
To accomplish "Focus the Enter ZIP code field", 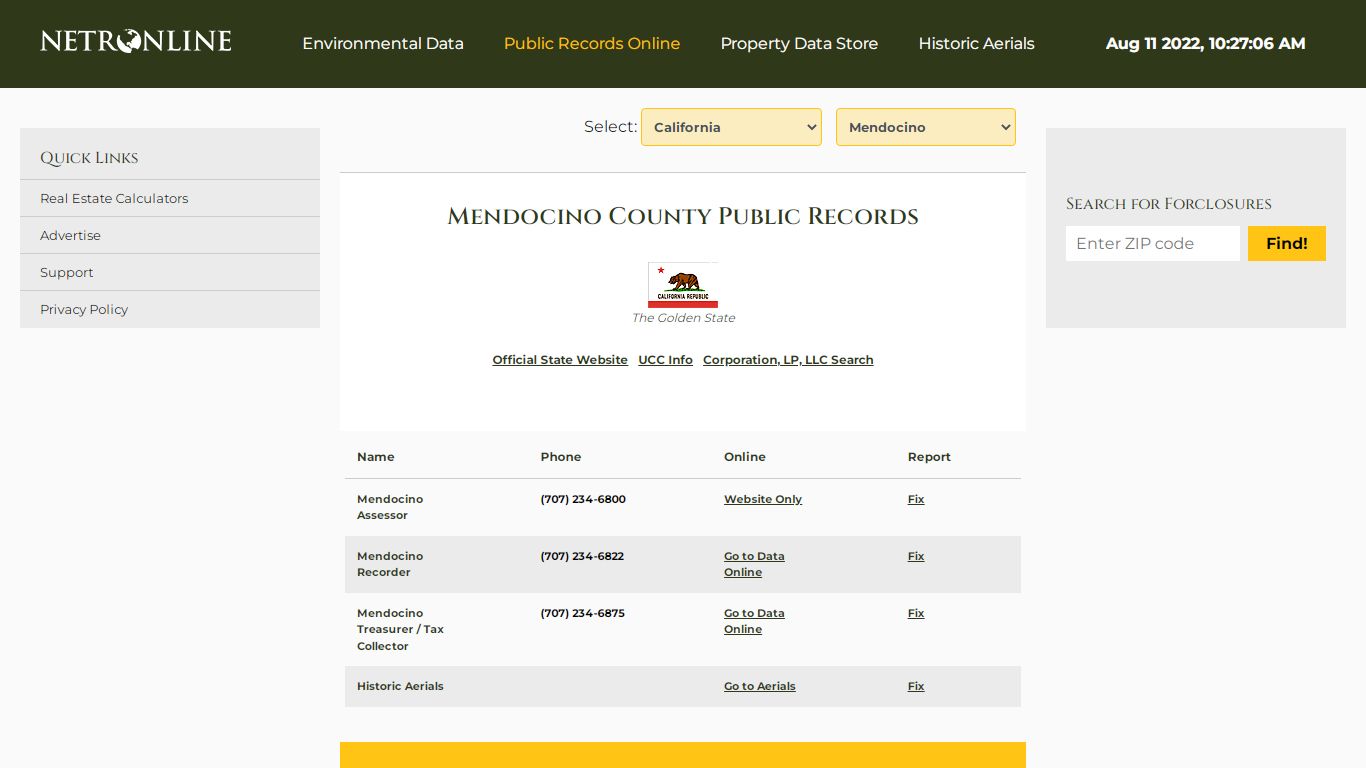I will (1153, 243).
